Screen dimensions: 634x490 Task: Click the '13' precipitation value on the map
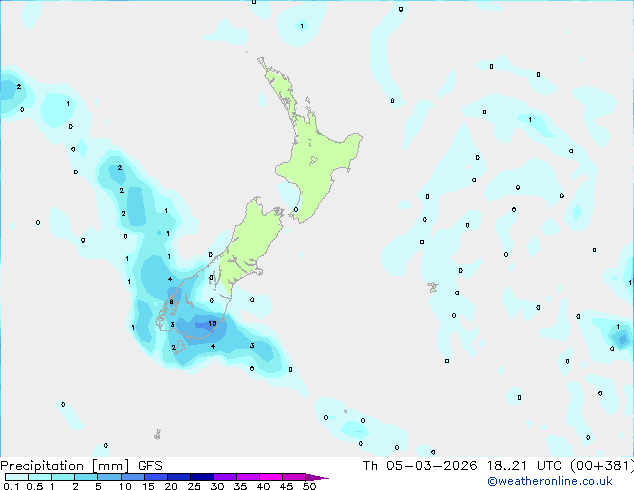tap(212, 323)
